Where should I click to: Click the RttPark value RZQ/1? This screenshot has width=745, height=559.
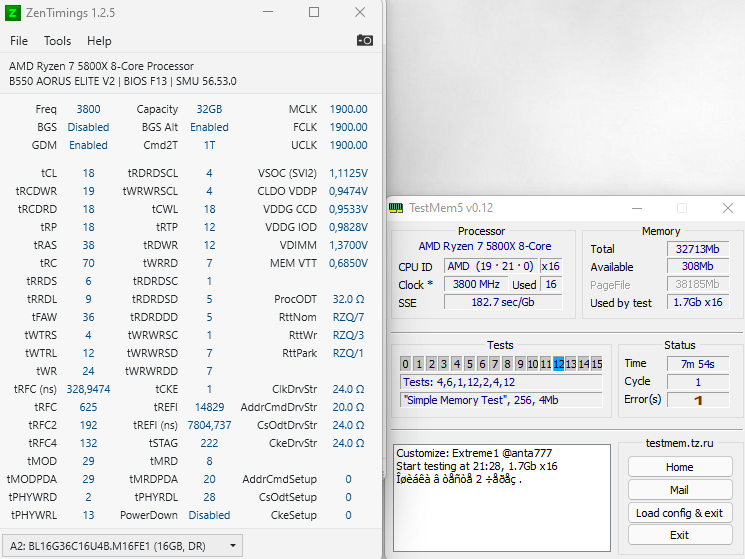(348, 353)
